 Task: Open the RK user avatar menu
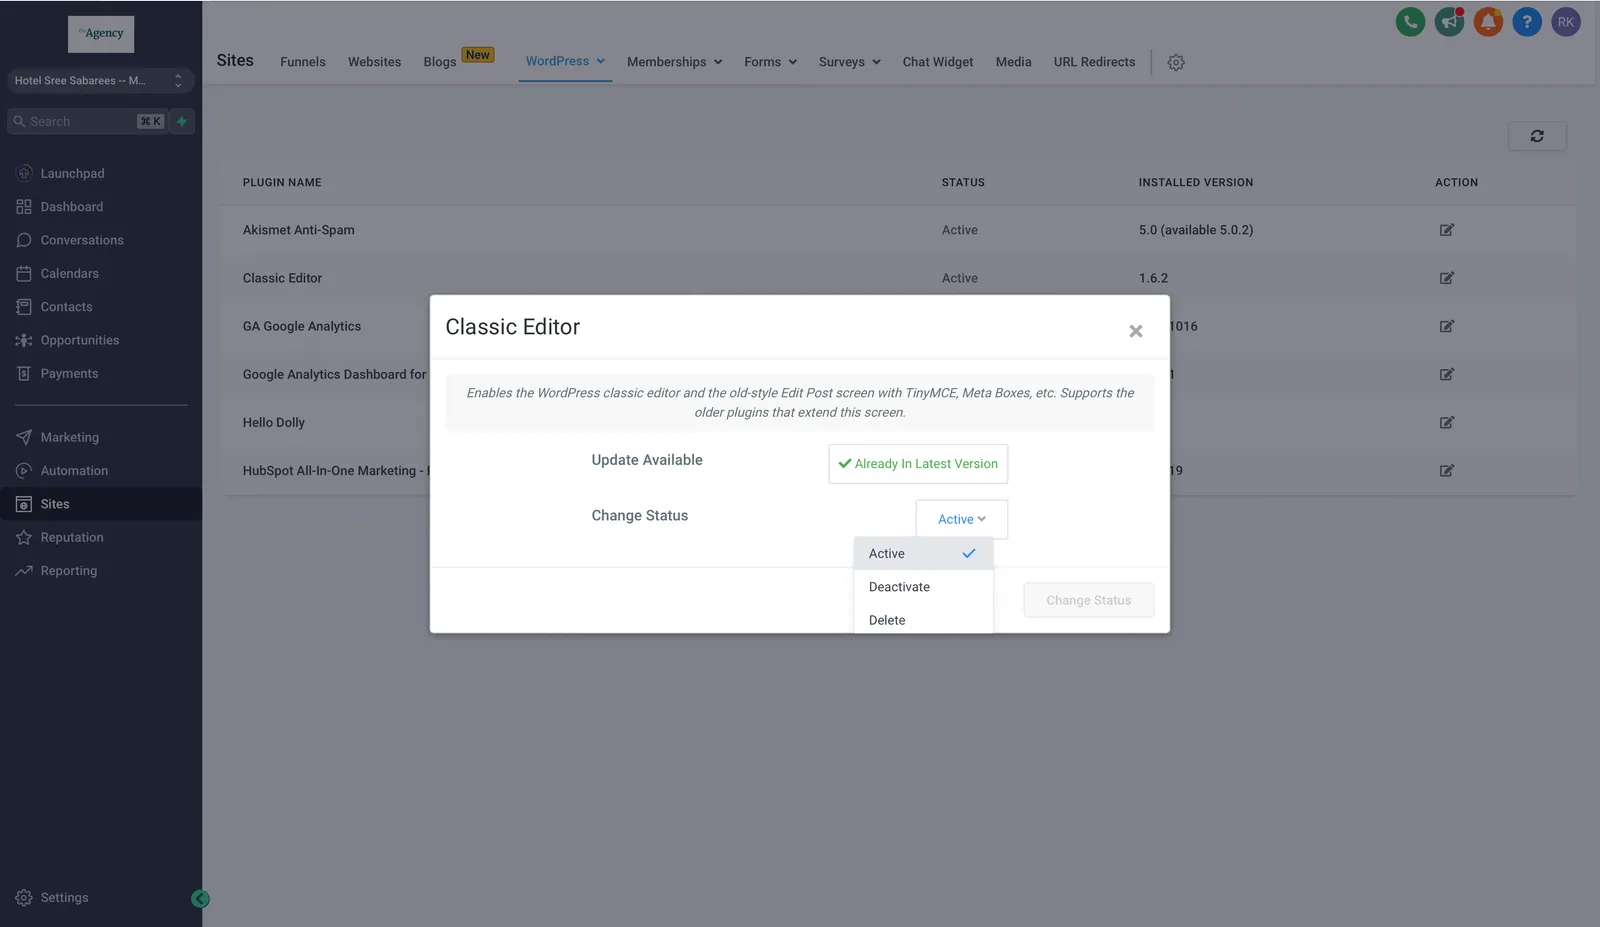pyautogui.click(x=1566, y=22)
